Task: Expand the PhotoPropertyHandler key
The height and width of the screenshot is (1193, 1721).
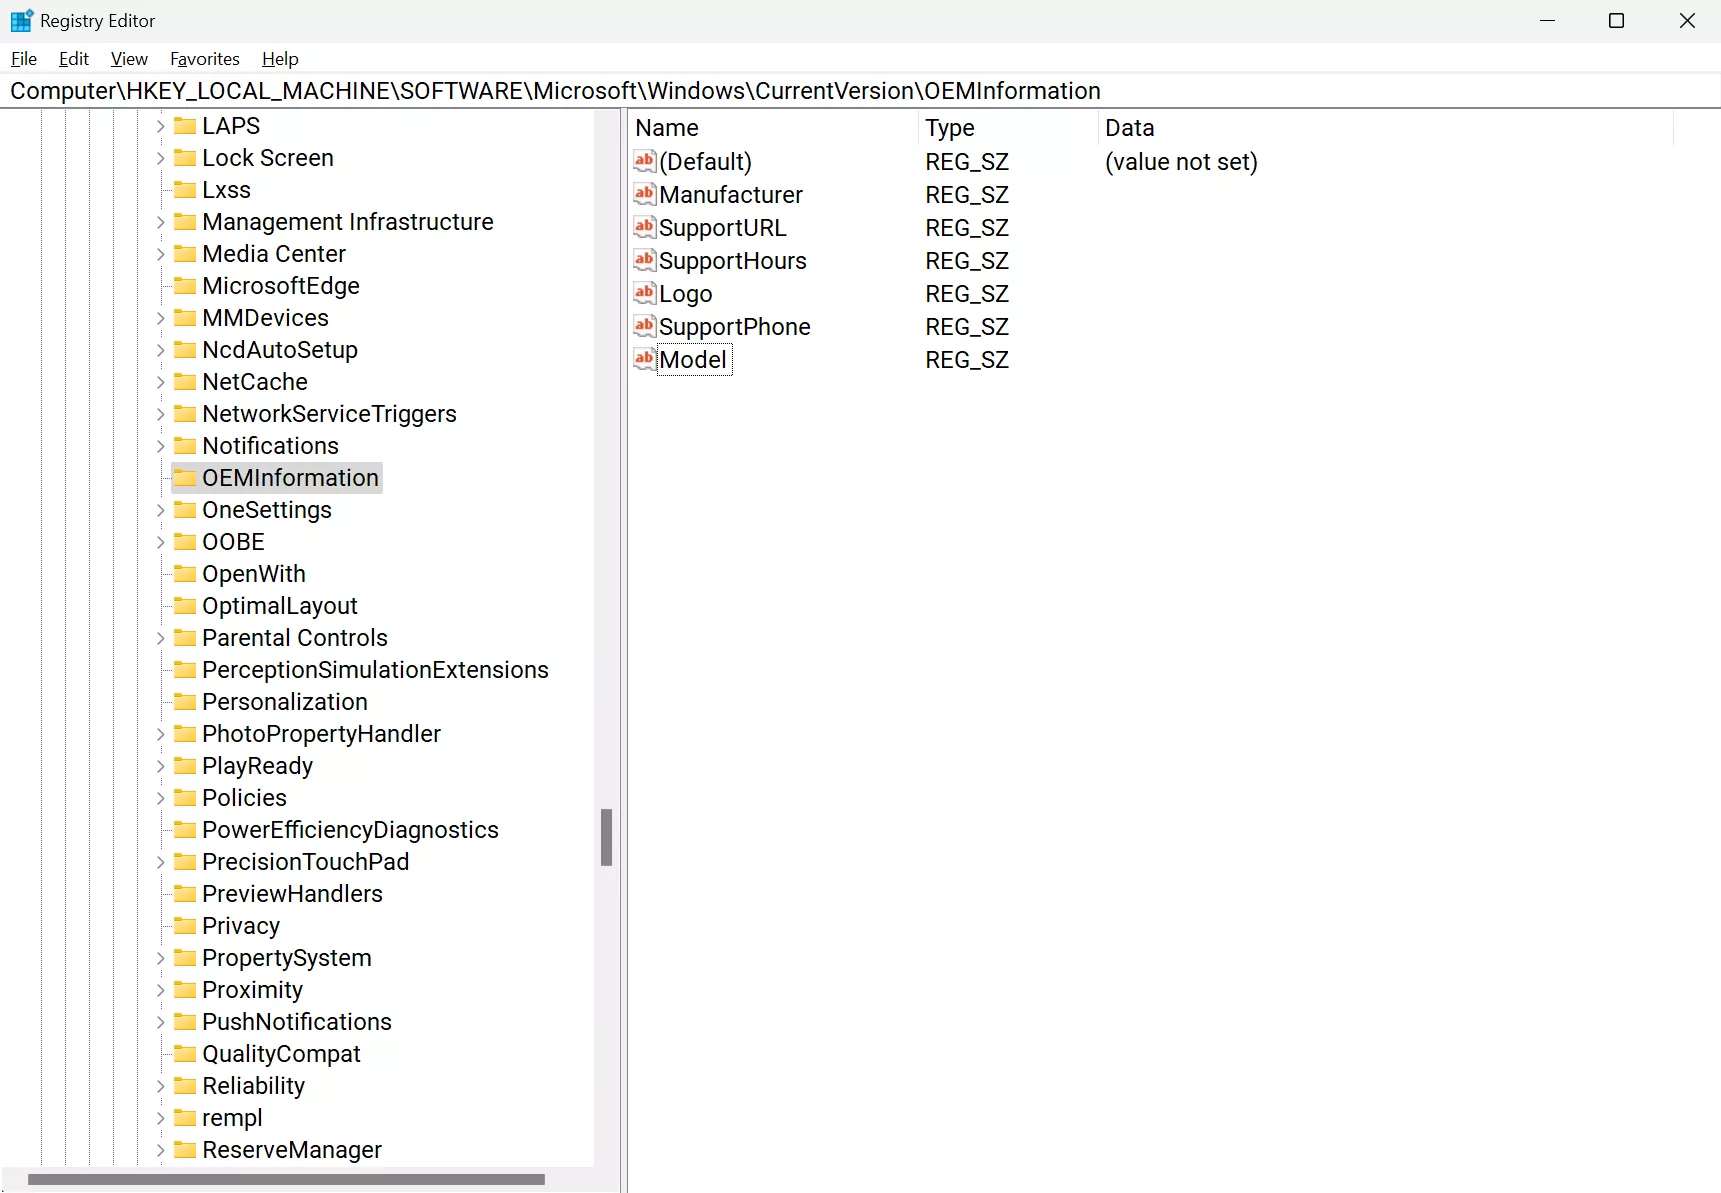Action: pyautogui.click(x=160, y=734)
